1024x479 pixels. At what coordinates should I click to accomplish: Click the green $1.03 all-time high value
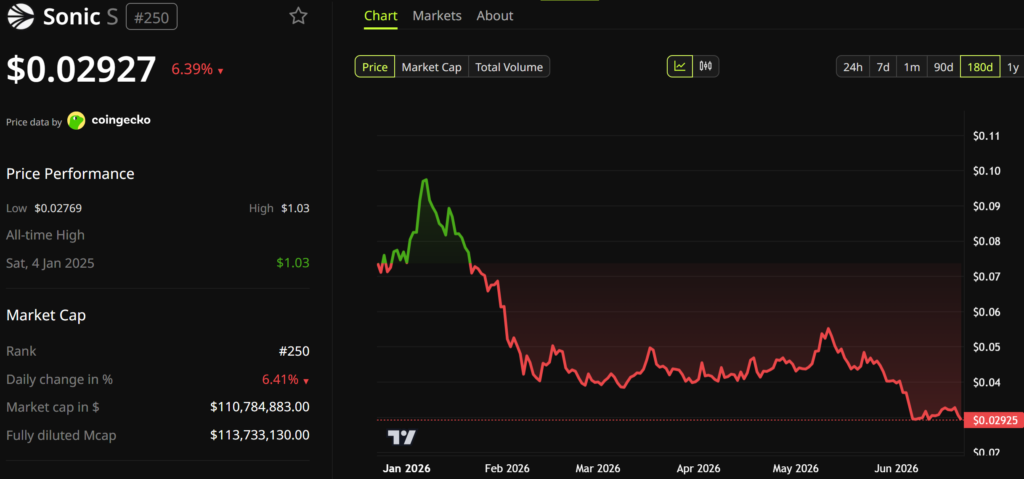click(293, 263)
